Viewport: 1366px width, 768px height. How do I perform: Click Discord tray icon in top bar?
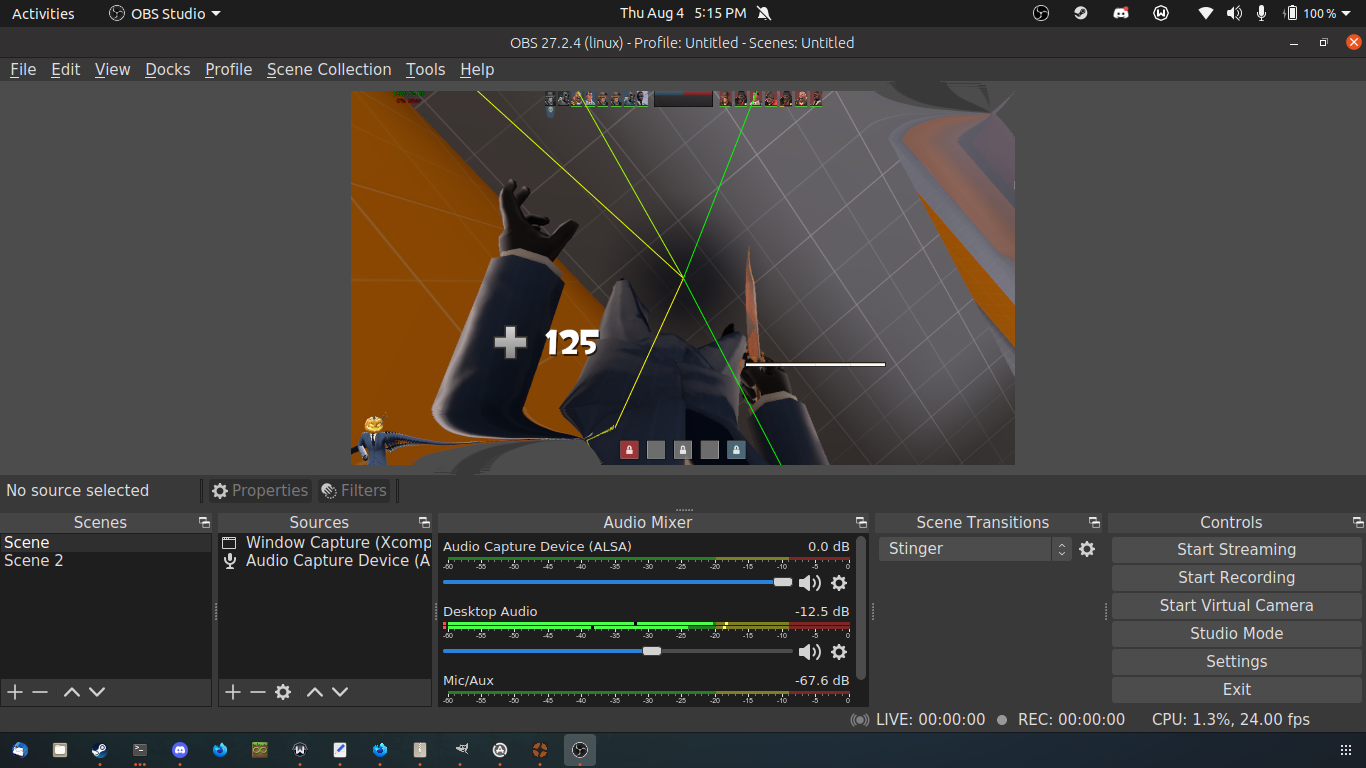pos(1121,13)
